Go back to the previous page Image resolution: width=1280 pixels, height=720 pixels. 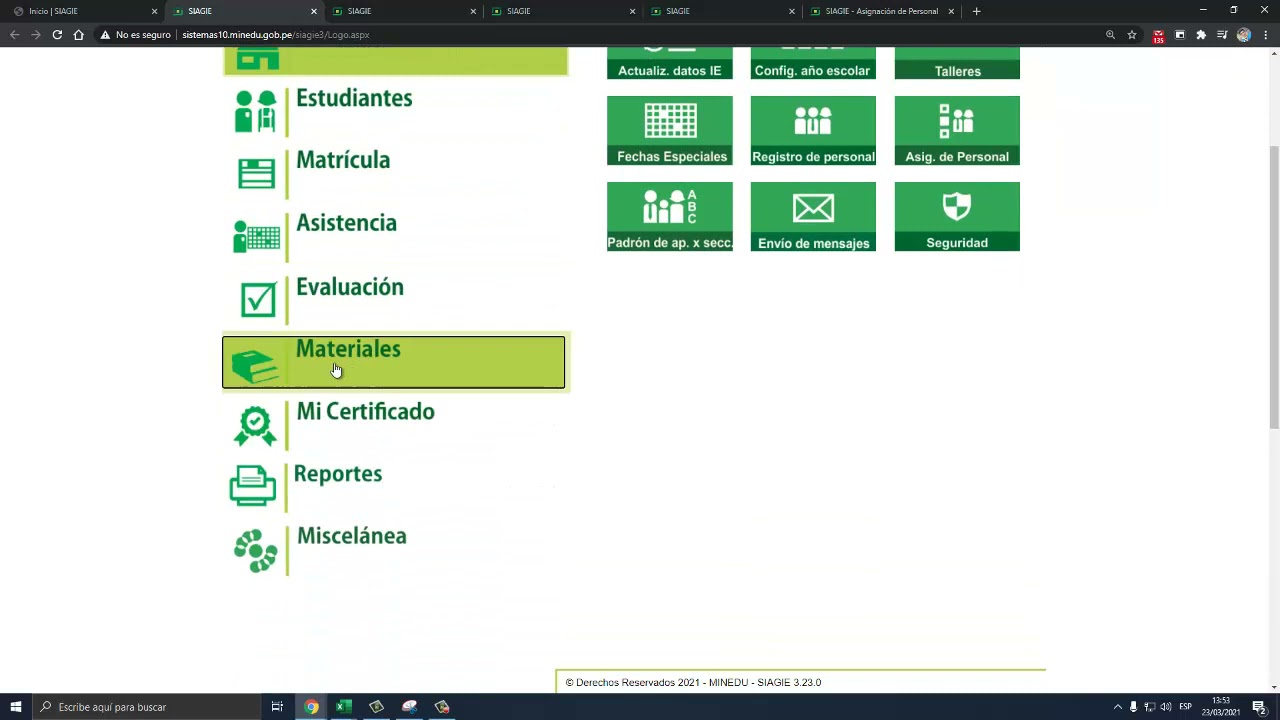pos(14,34)
